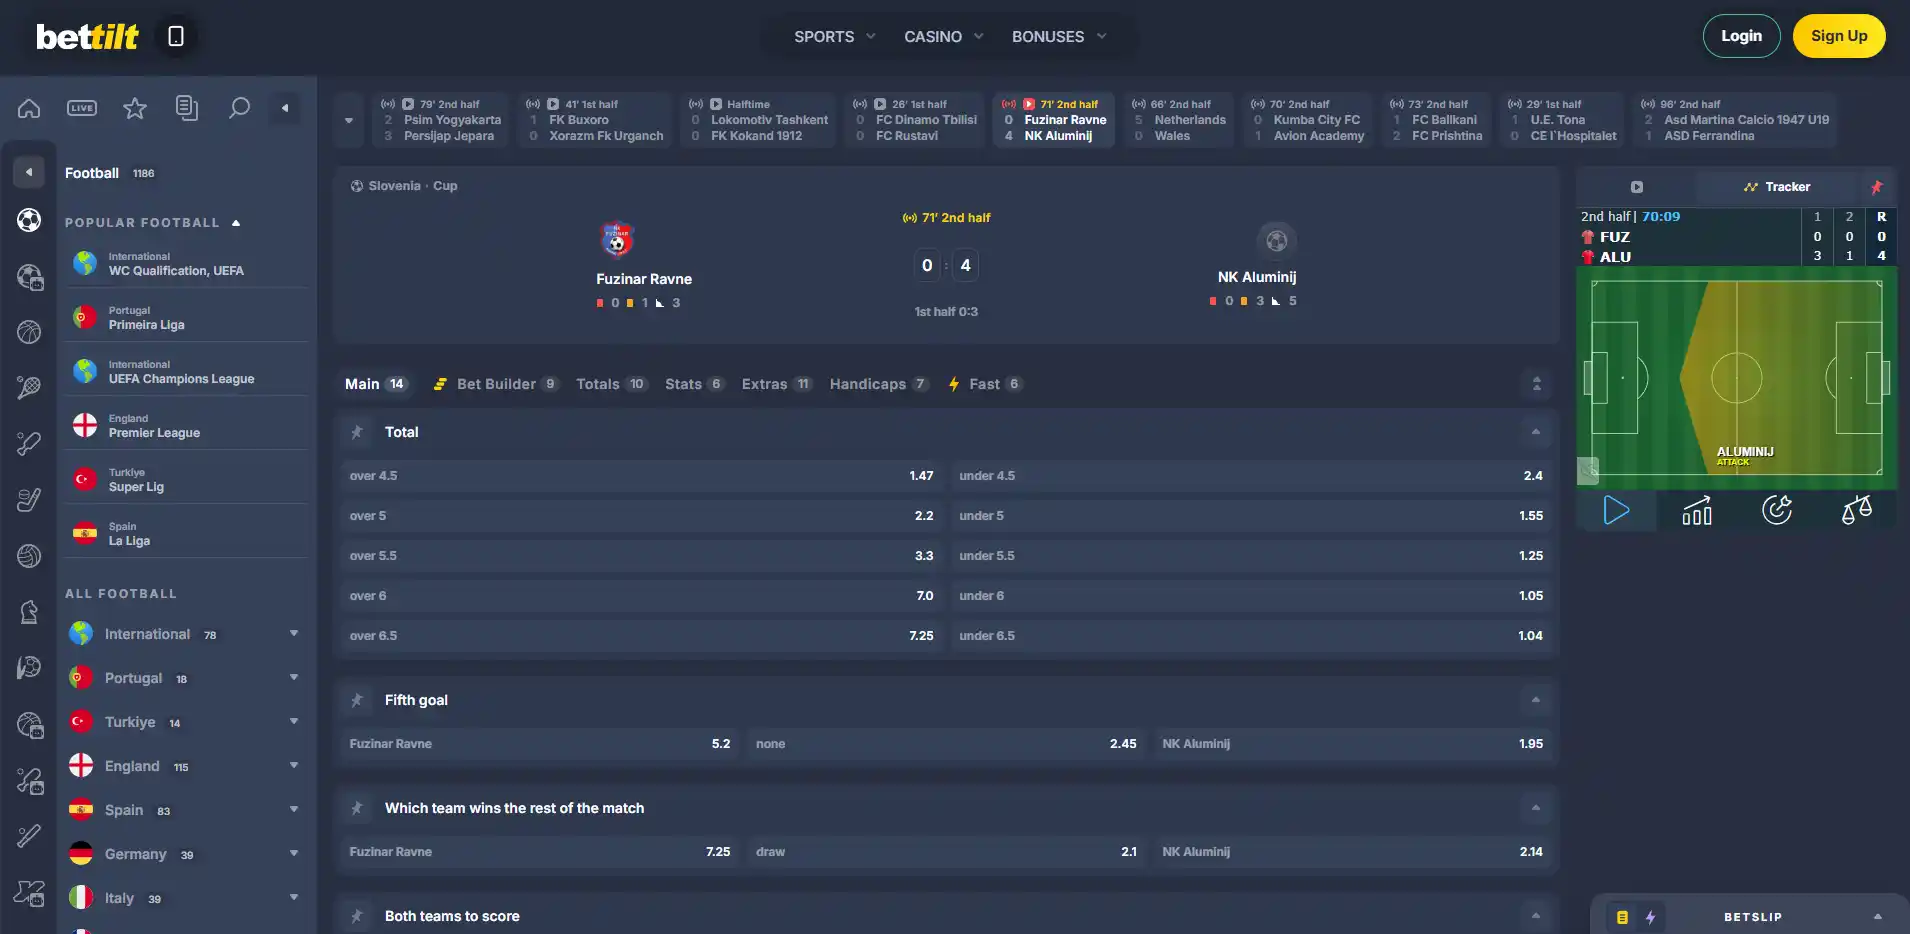Bet on under 5.5 at 1.25

pyautogui.click(x=1251, y=556)
